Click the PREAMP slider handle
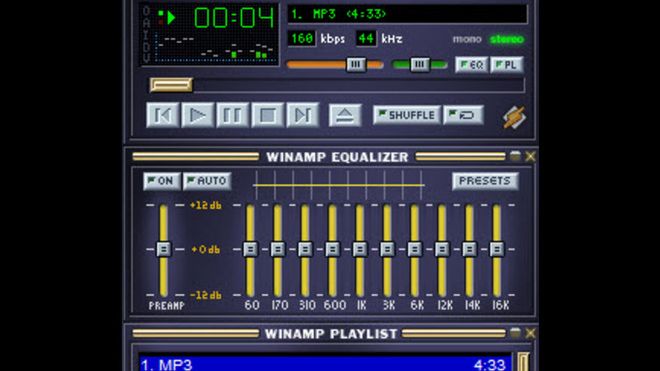Screen dimensions: 660x371 coord(164,249)
